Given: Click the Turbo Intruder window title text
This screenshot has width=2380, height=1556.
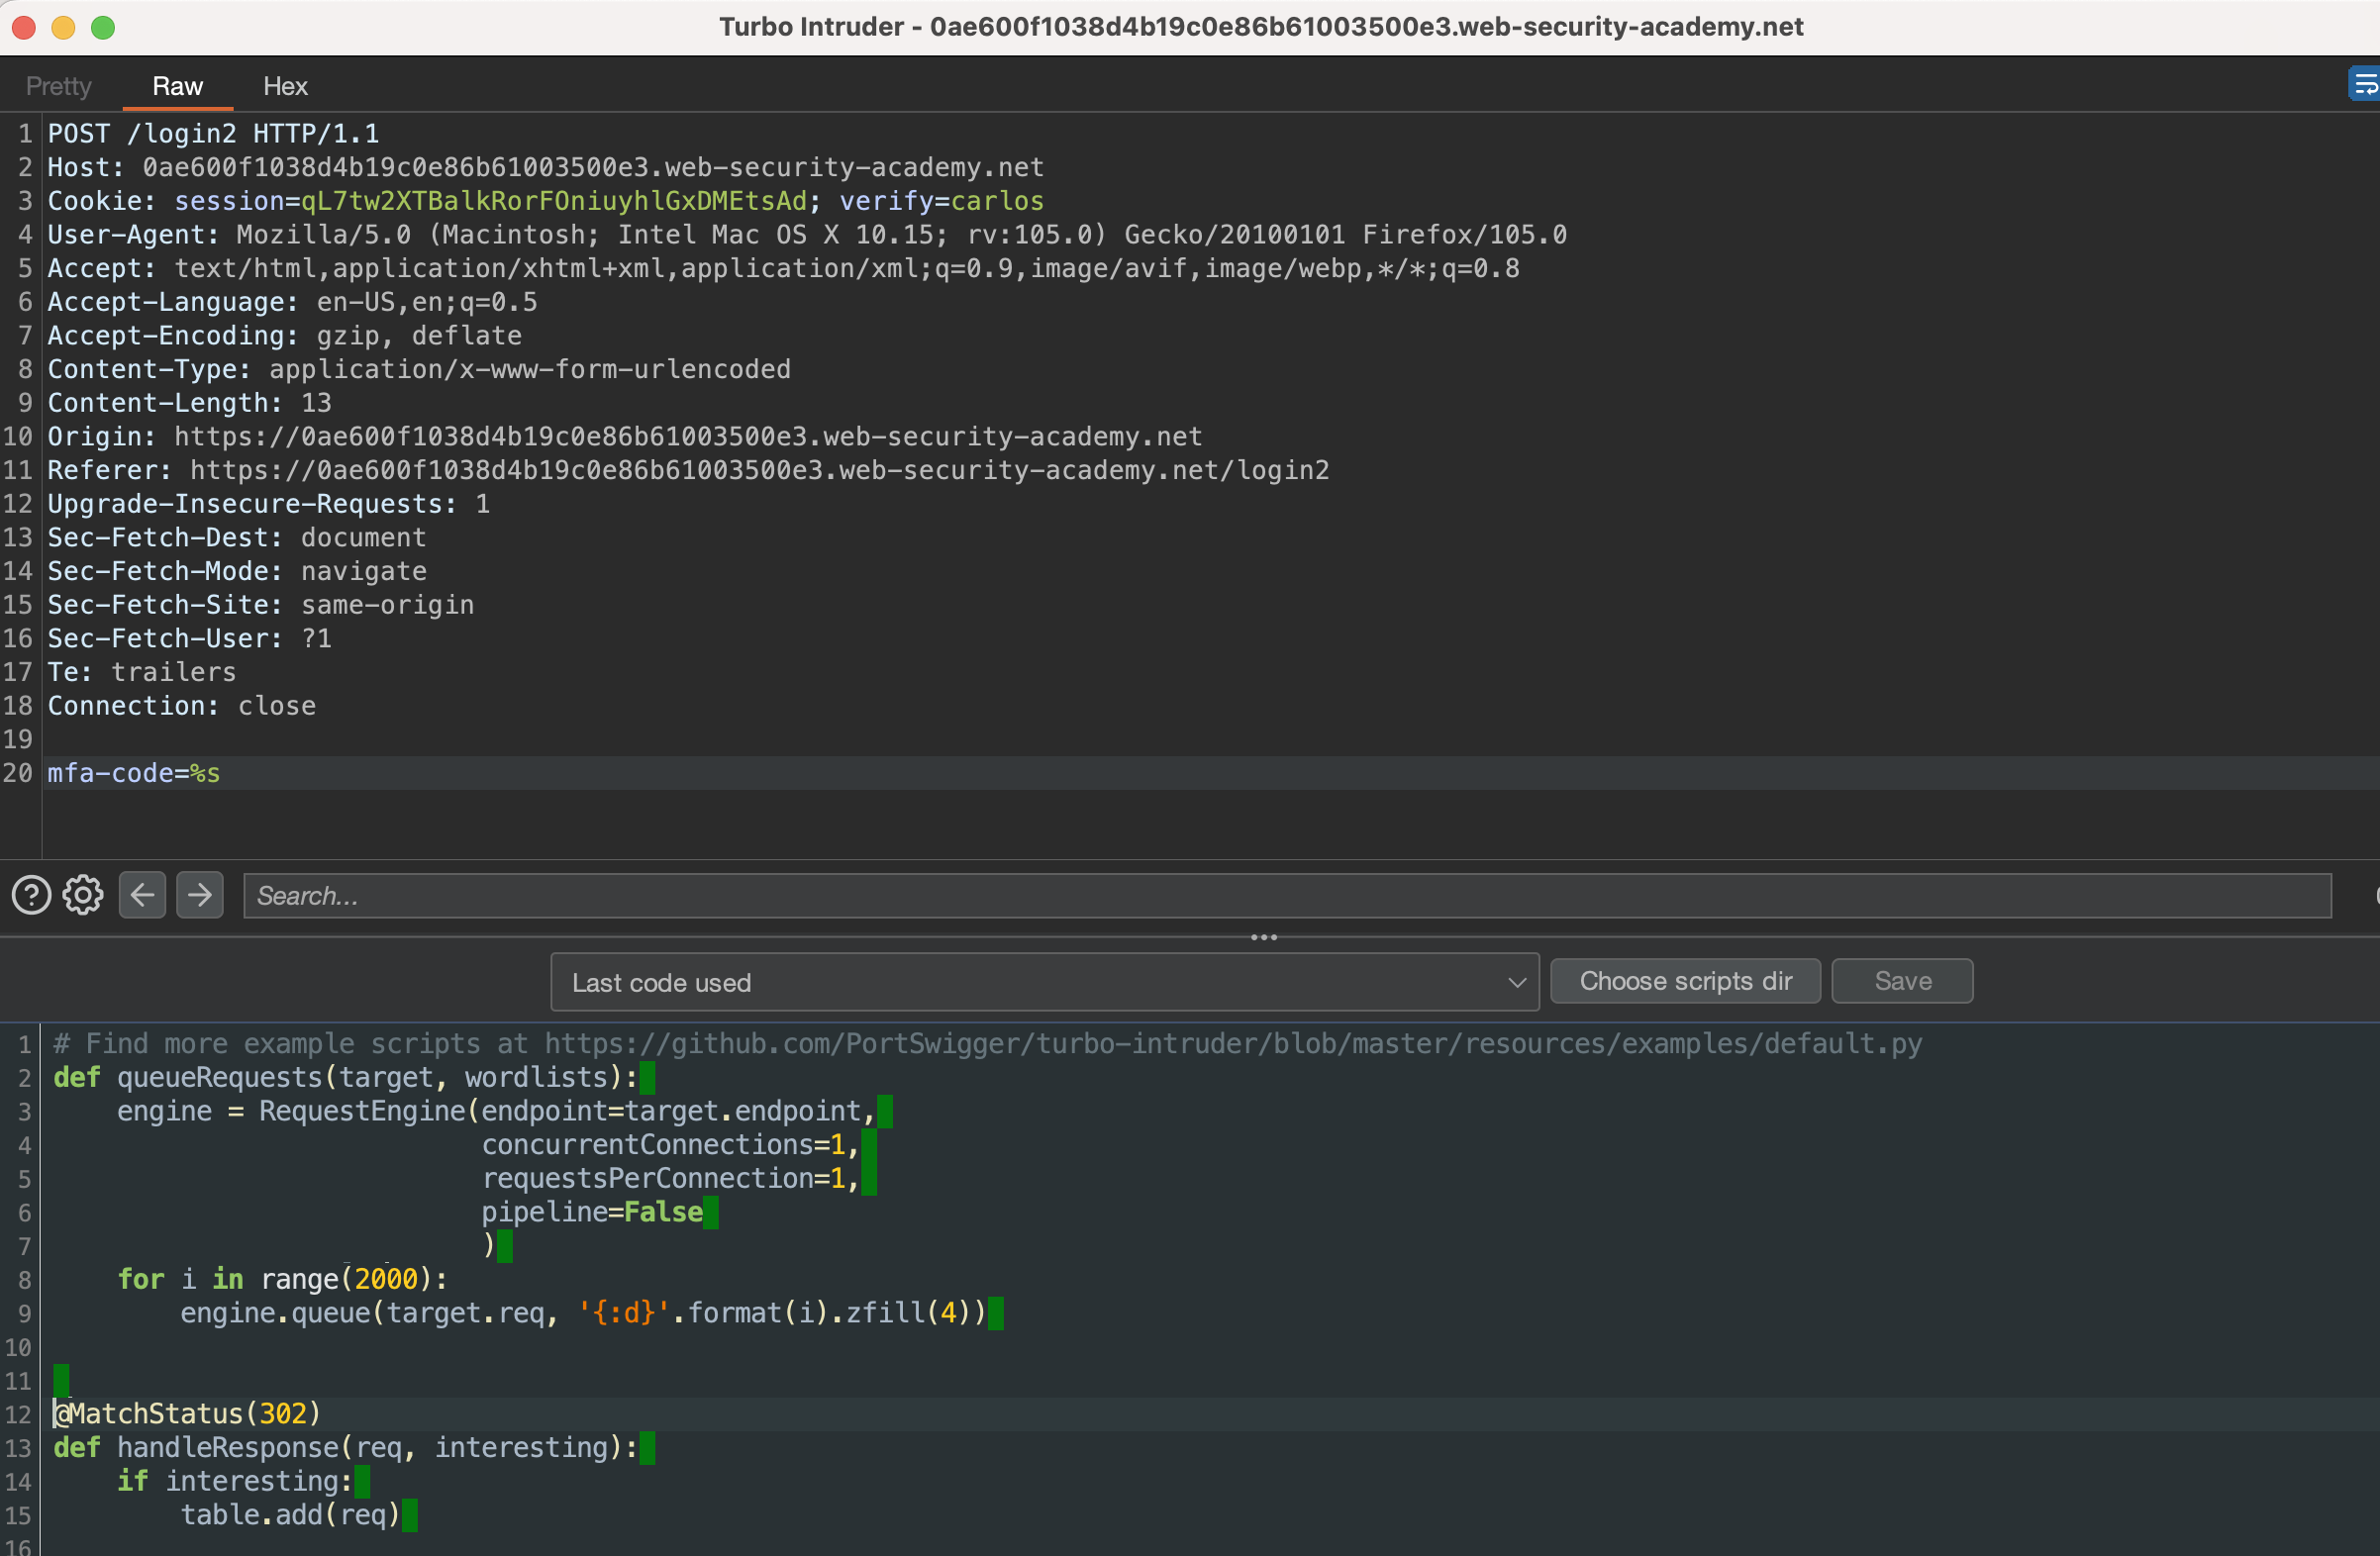Looking at the screenshot, I should click(x=1261, y=27).
